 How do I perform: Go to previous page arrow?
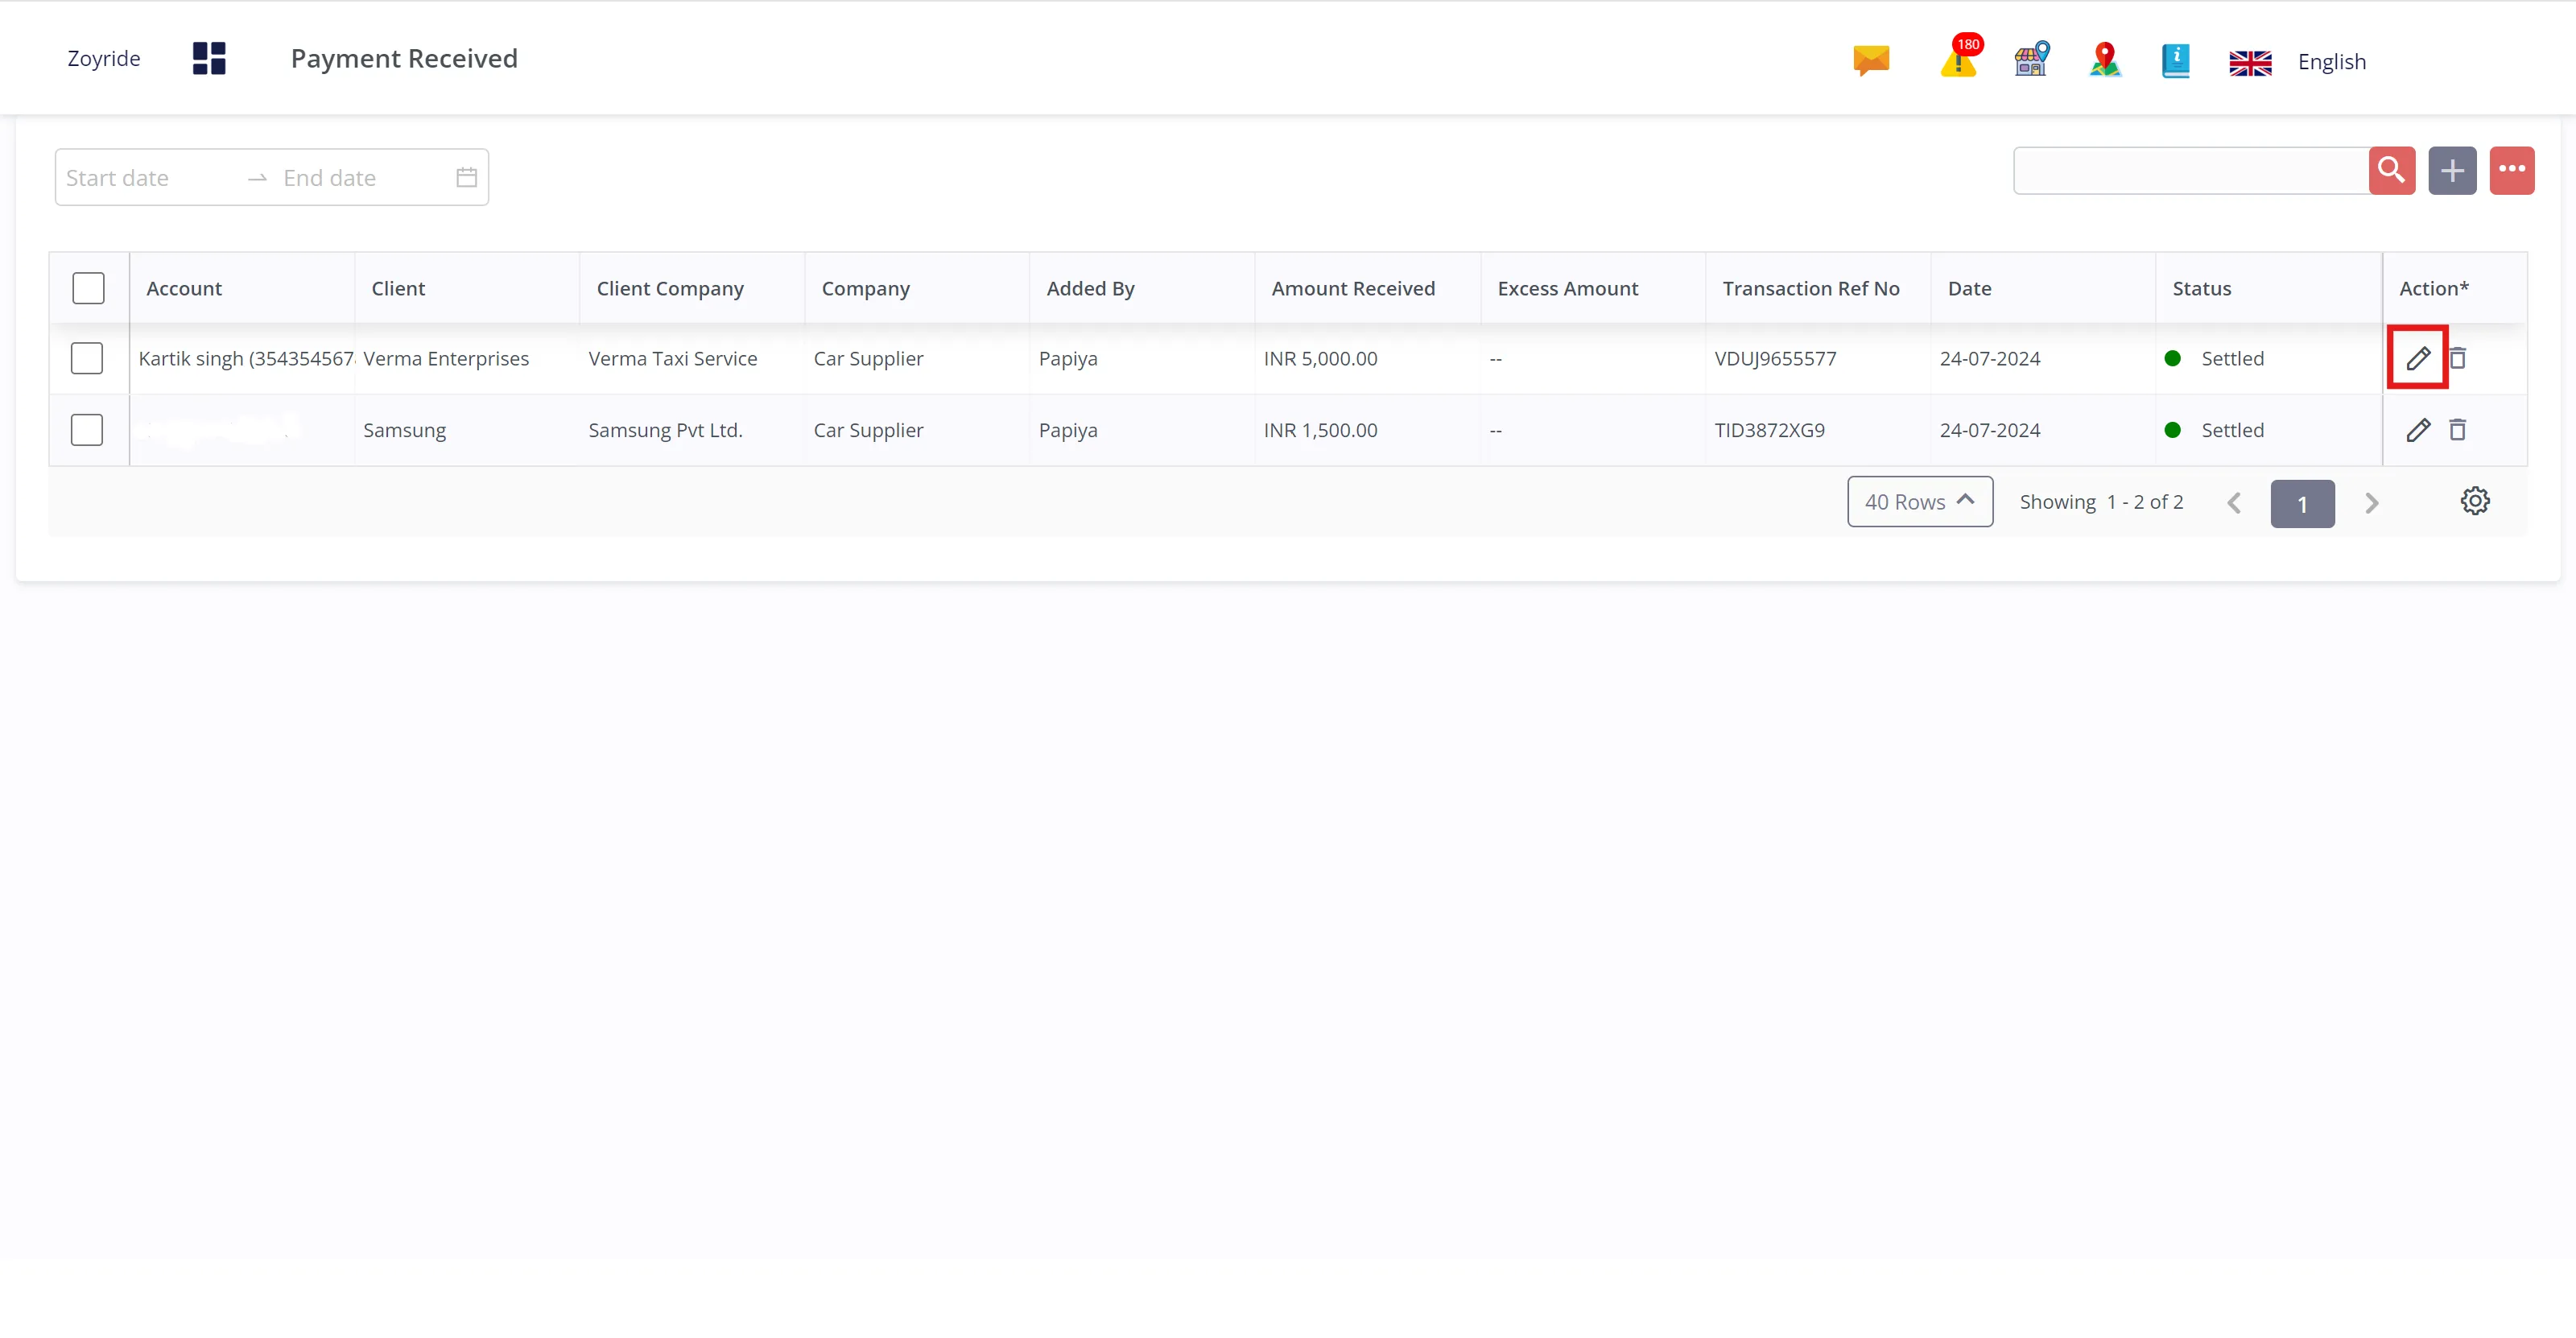(2234, 503)
